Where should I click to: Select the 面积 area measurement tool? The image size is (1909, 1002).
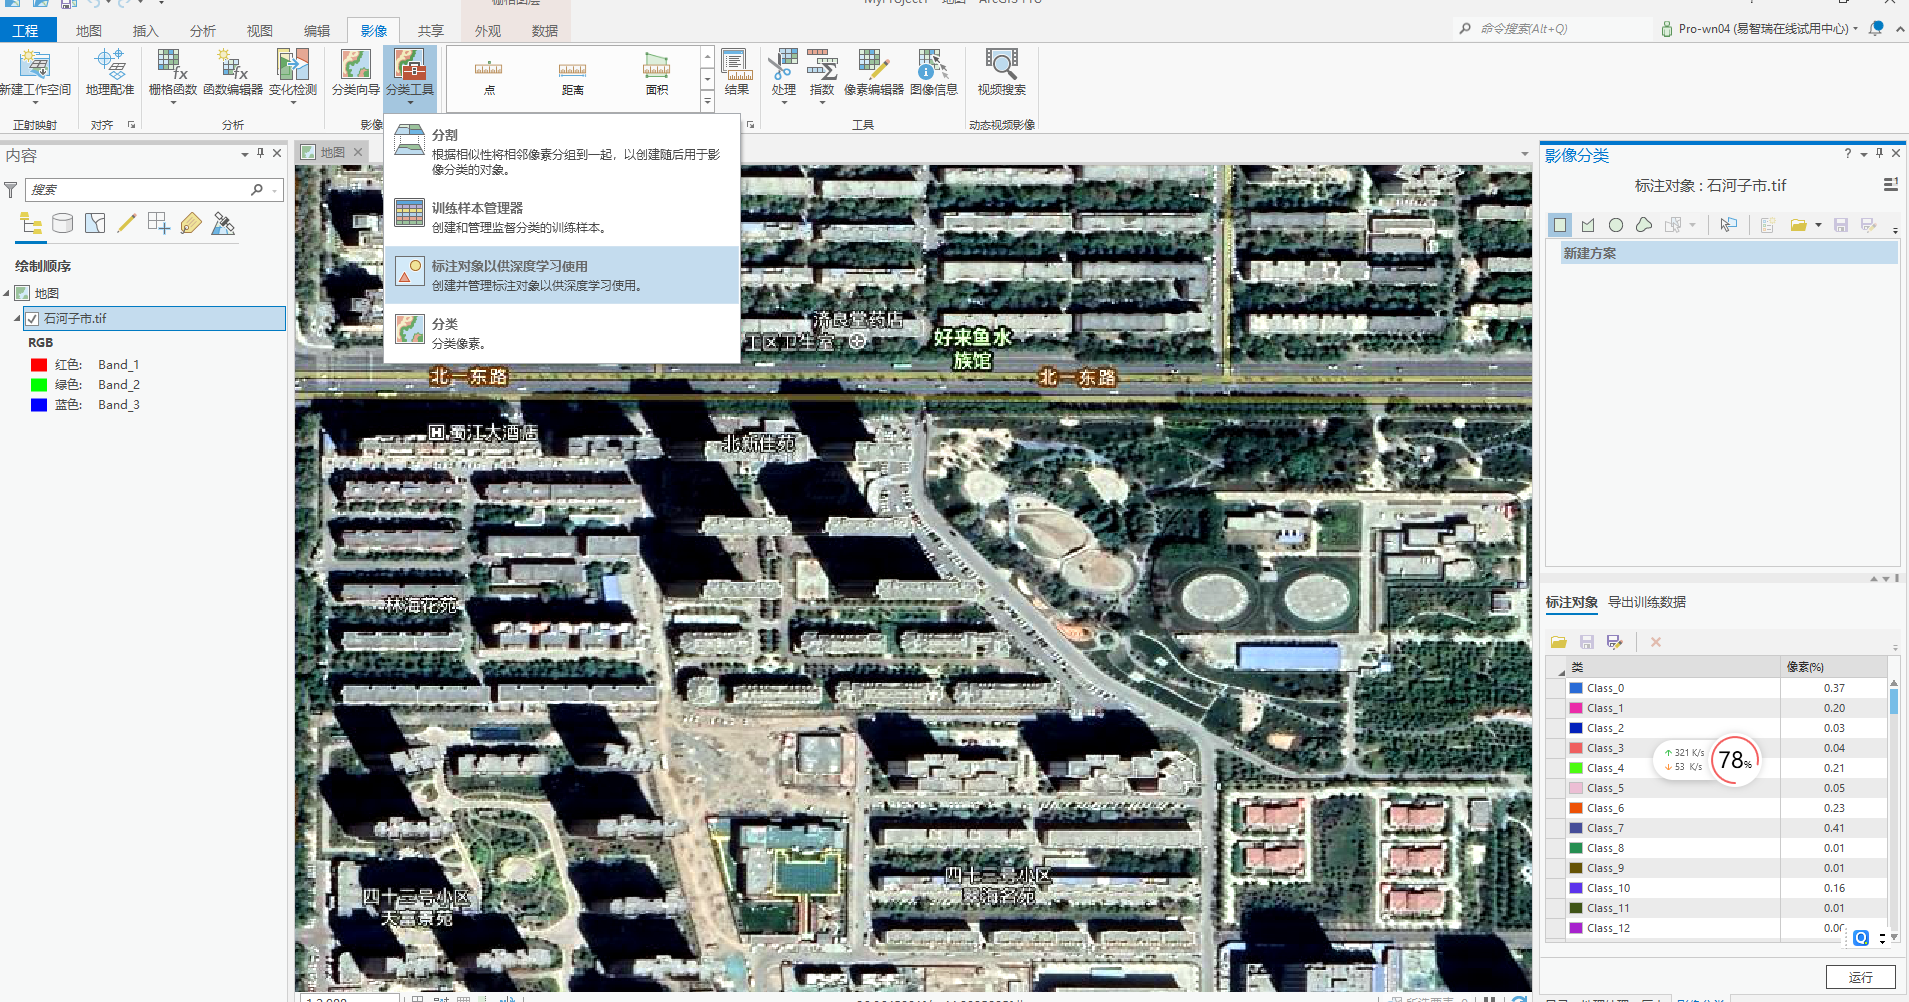coord(656,75)
